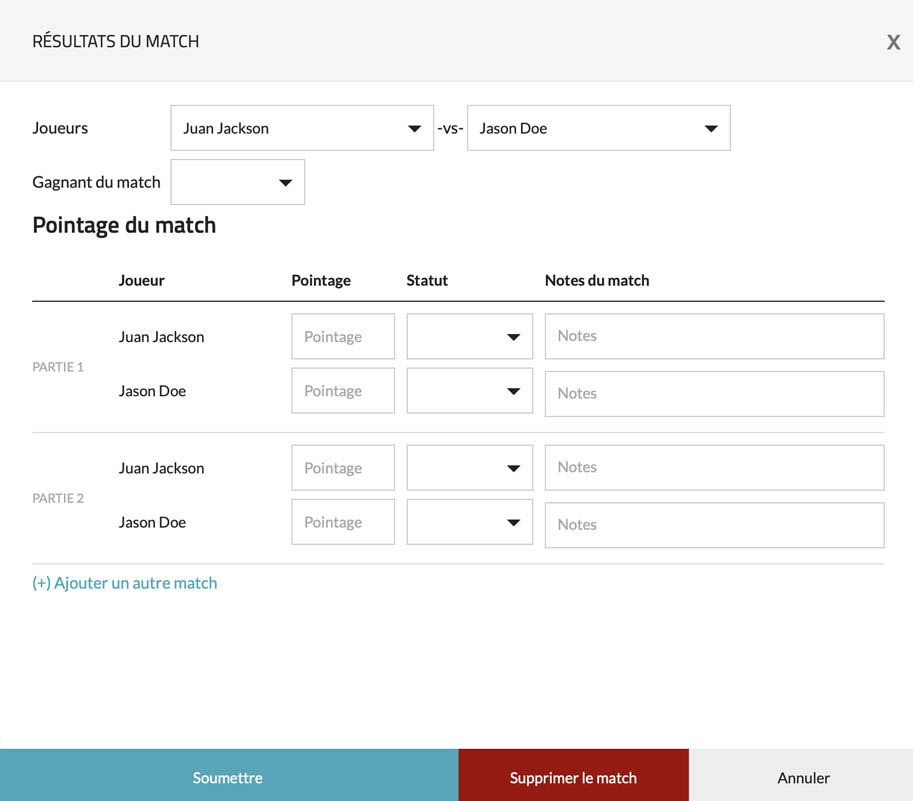Open Statut dropdown for Juan Jackson Partie 1
Viewport: 913px width, 801px height.
(x=469, y=337)
